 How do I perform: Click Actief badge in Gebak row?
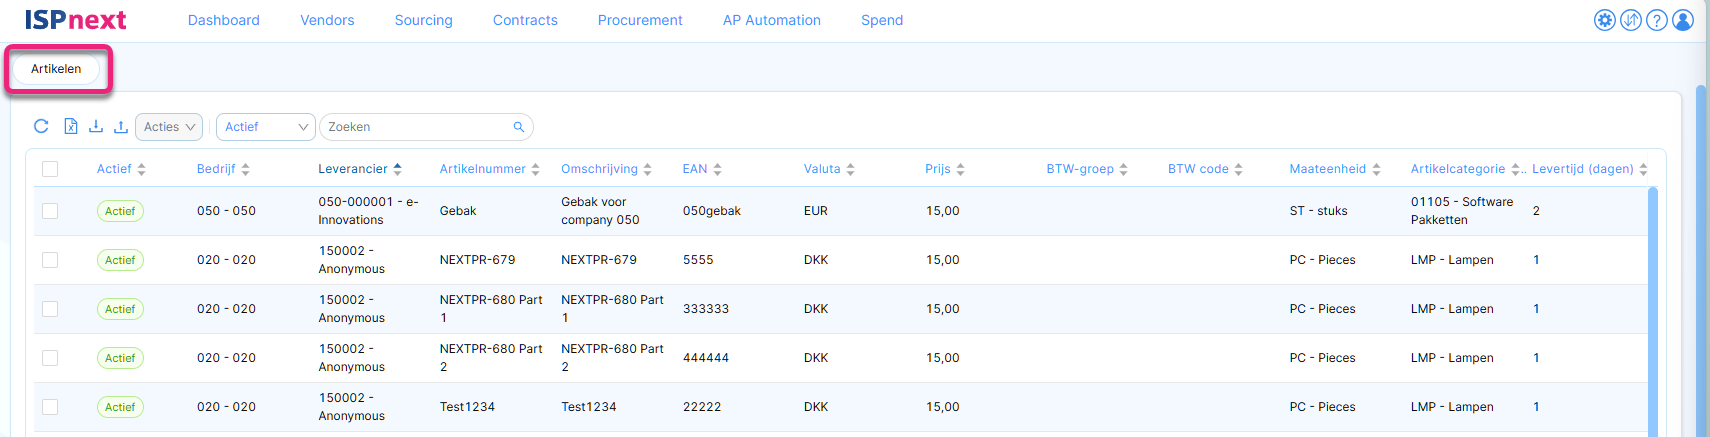[x=120, y=211]
